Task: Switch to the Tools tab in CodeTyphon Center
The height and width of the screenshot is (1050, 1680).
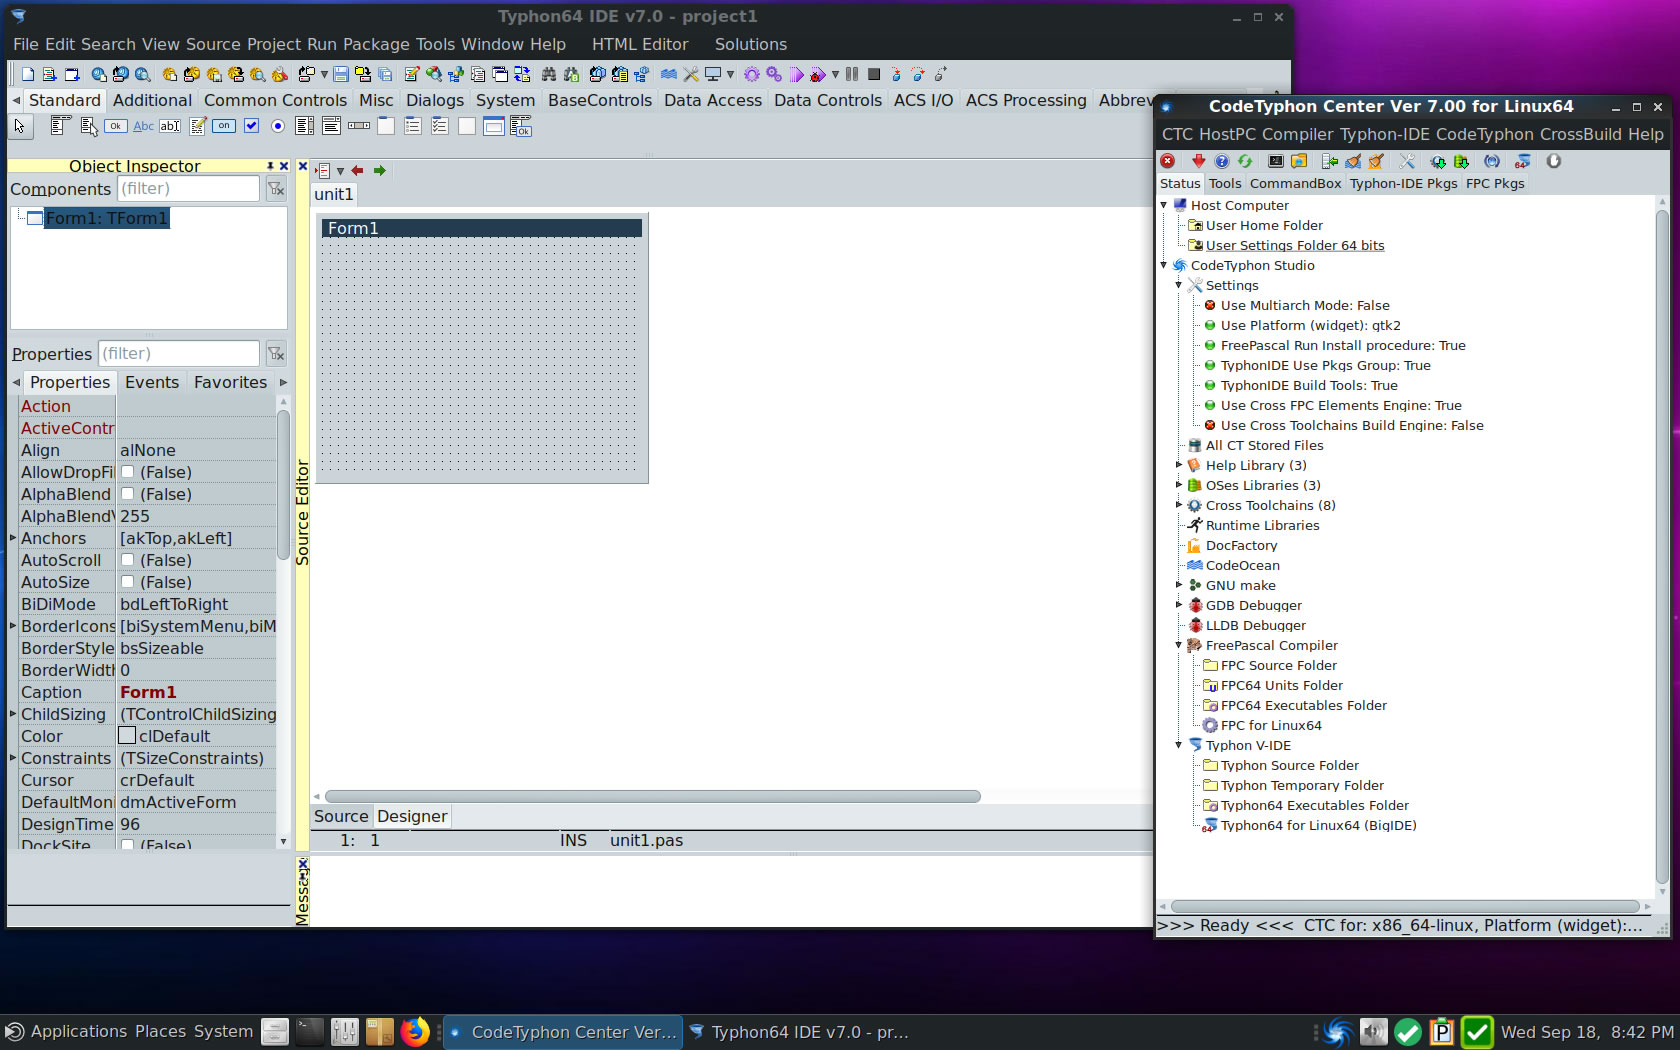Action: (x=1225, y=183)
